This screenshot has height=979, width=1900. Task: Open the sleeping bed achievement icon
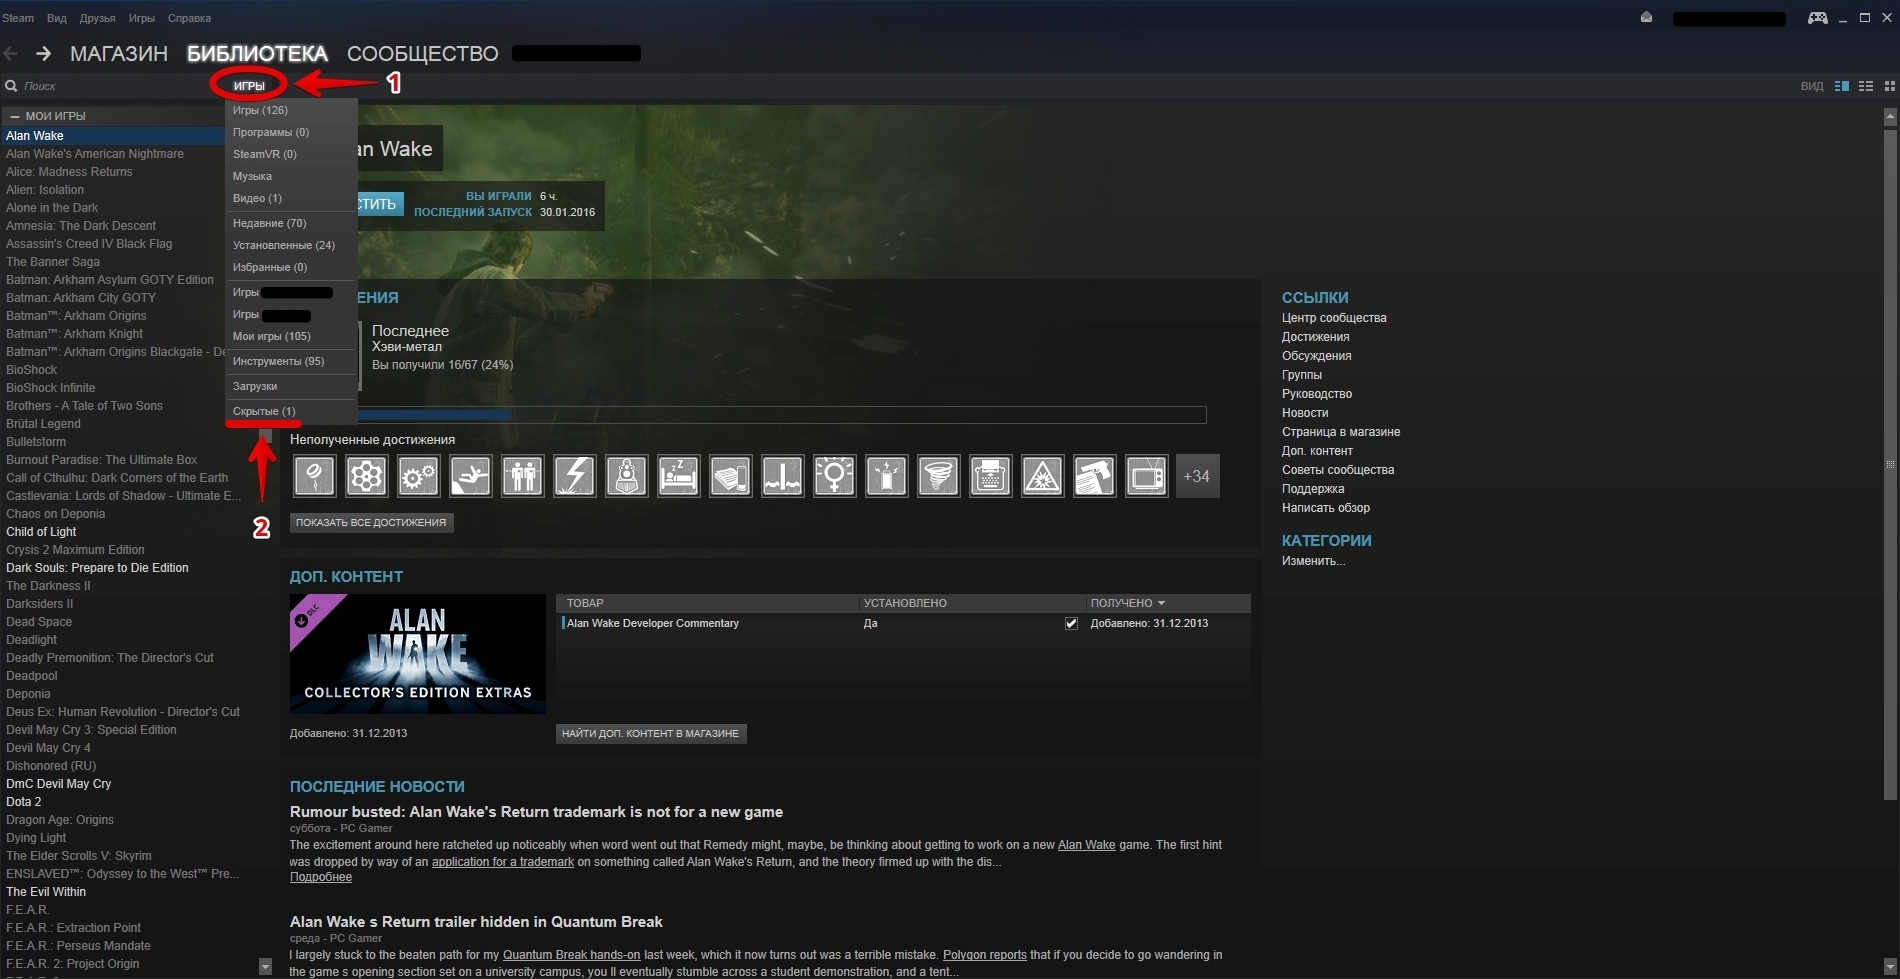[x=678, y=476]
